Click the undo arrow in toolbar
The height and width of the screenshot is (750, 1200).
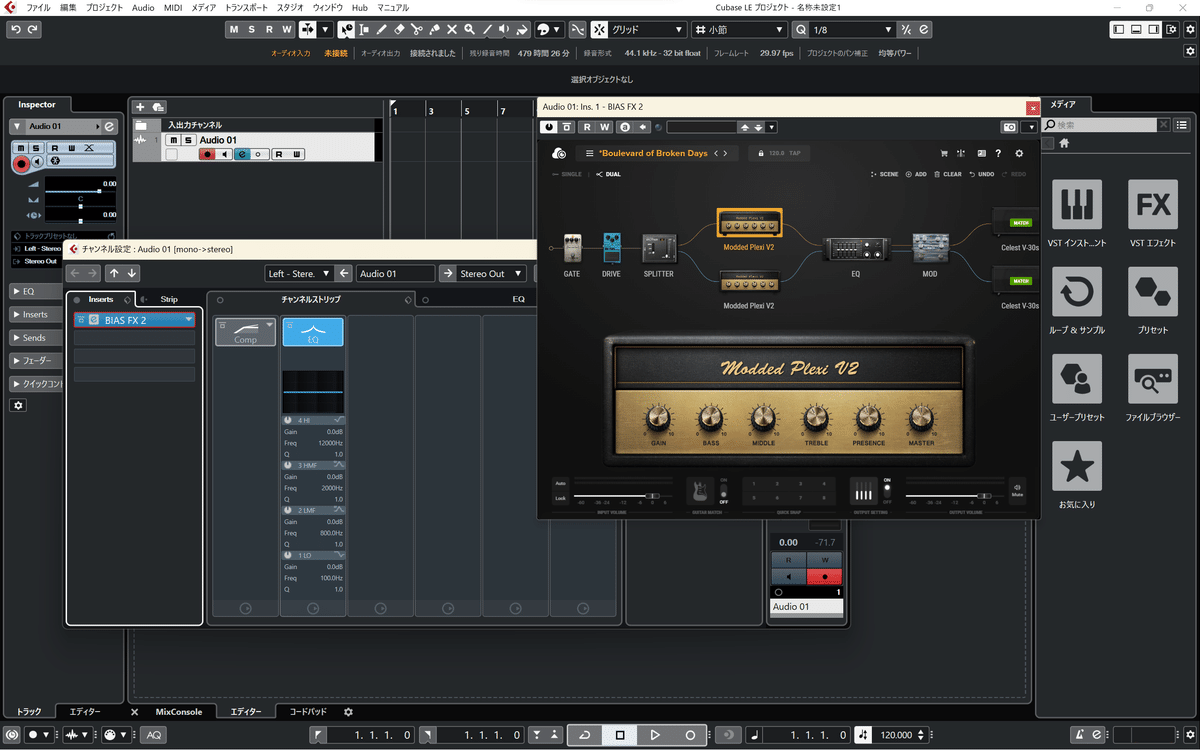pyautogui.click(x=15, y=30)
